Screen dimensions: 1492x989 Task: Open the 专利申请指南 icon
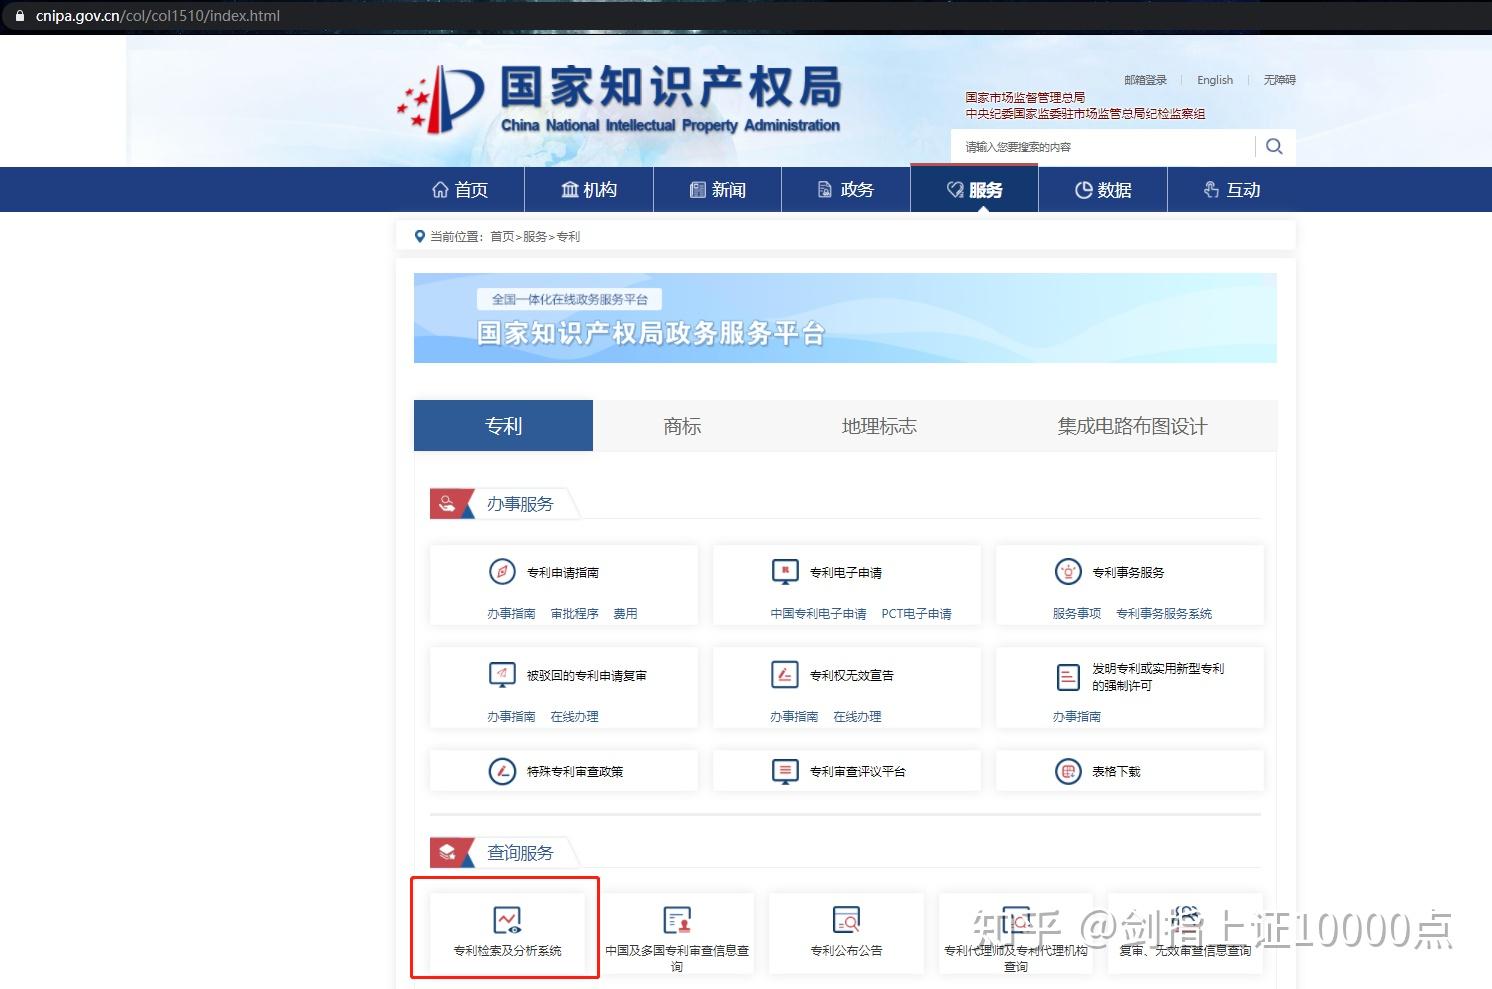click(502, 572)
